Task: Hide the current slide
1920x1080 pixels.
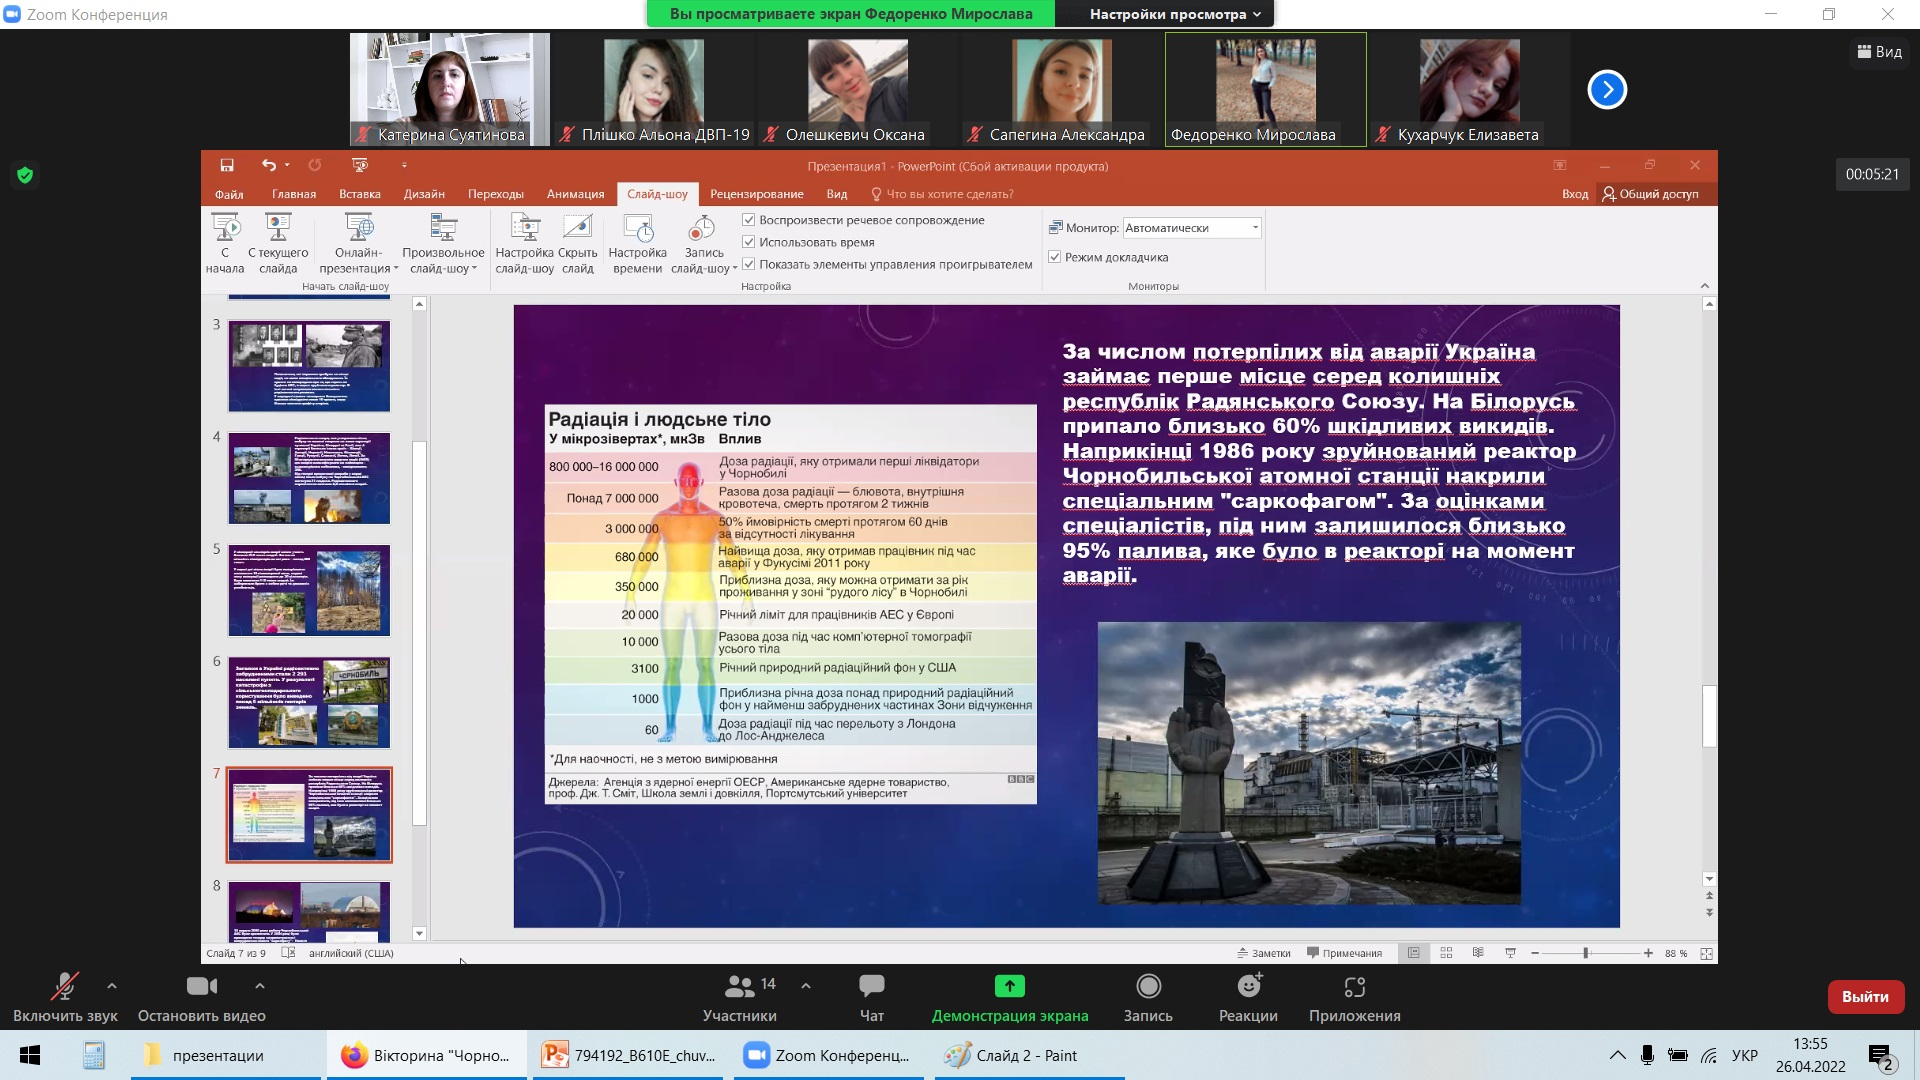Action: (578, 243)
